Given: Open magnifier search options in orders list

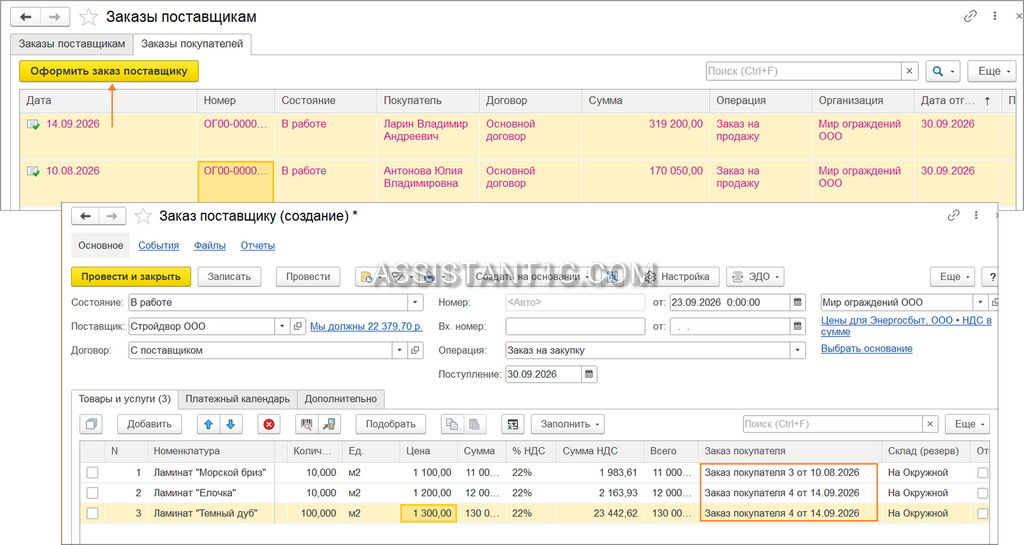Looking at the screenshot, I should [942, 71].
